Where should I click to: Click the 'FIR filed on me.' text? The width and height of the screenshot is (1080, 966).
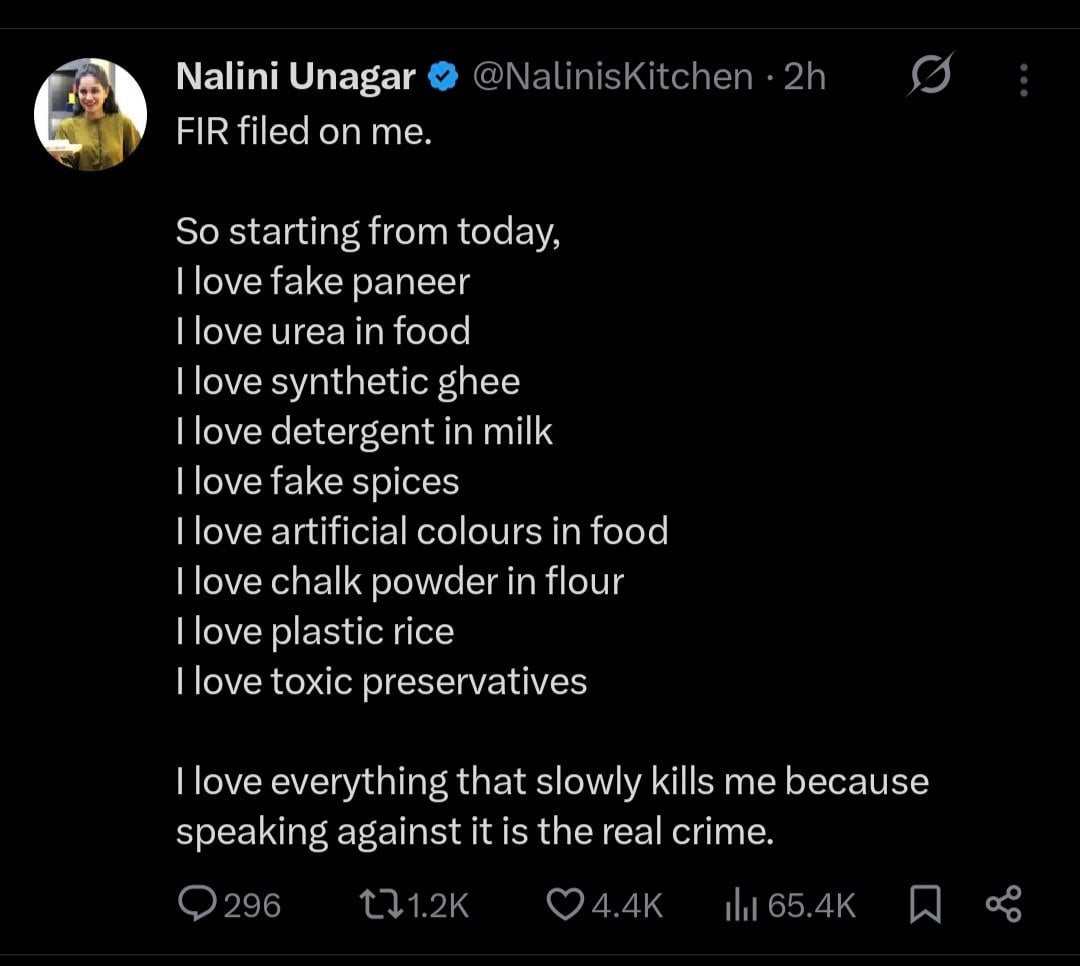point(304,130)
